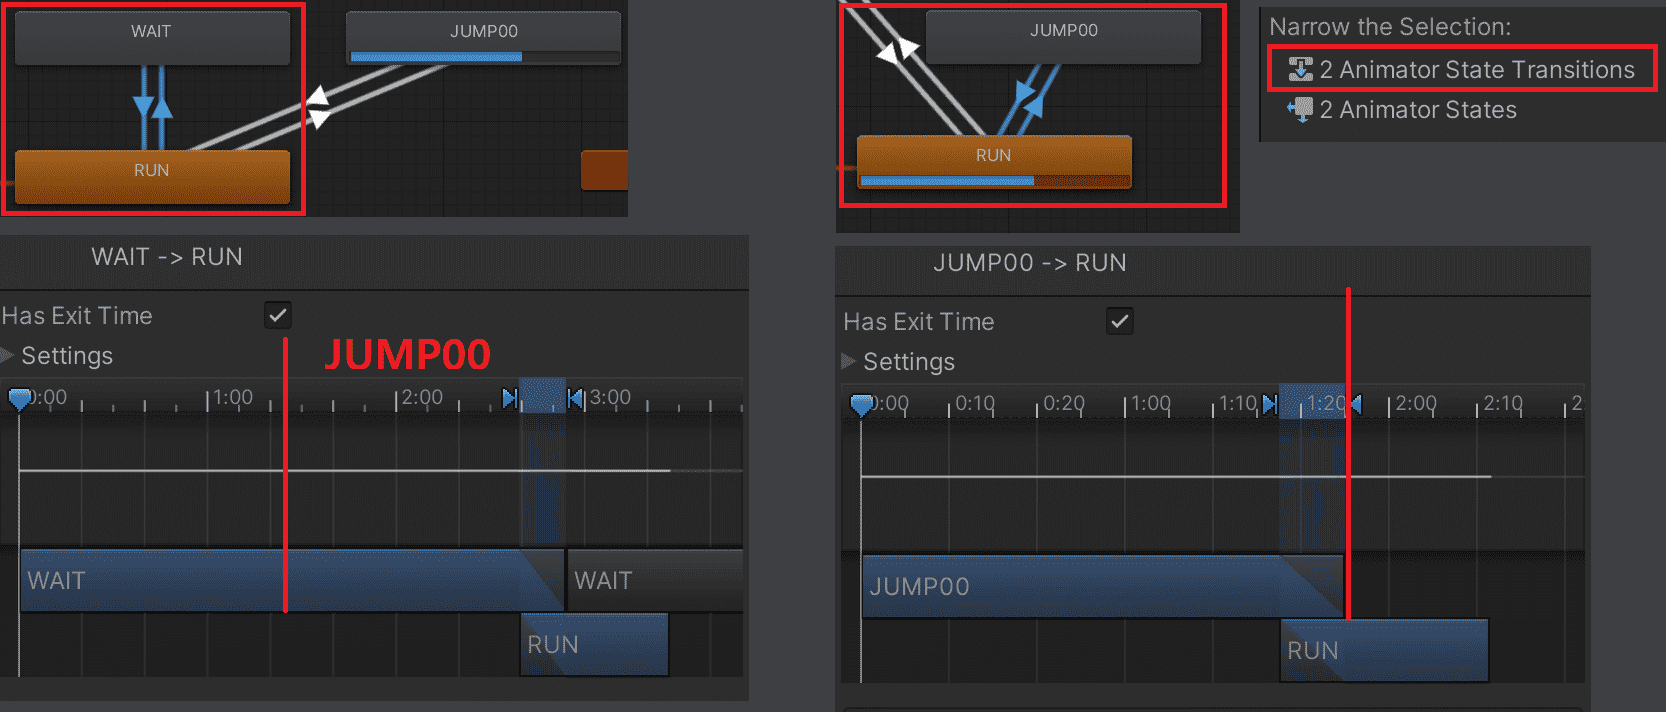
Task: Click white transition arrowheads in right graph
Action: click(x=897, y=49)
